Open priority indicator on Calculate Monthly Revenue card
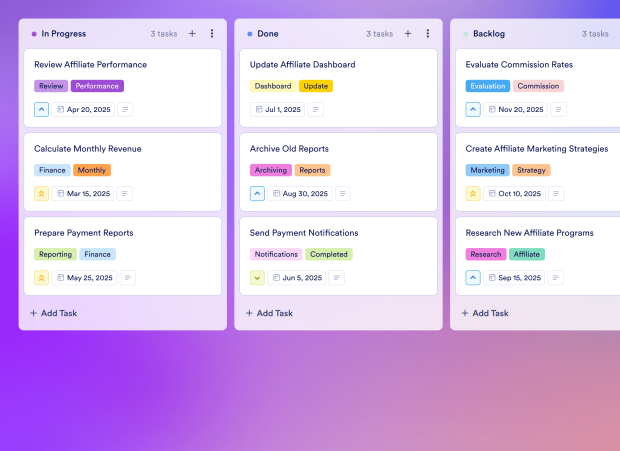This screenshot has width=620, height=451. (x=41, y=194)
